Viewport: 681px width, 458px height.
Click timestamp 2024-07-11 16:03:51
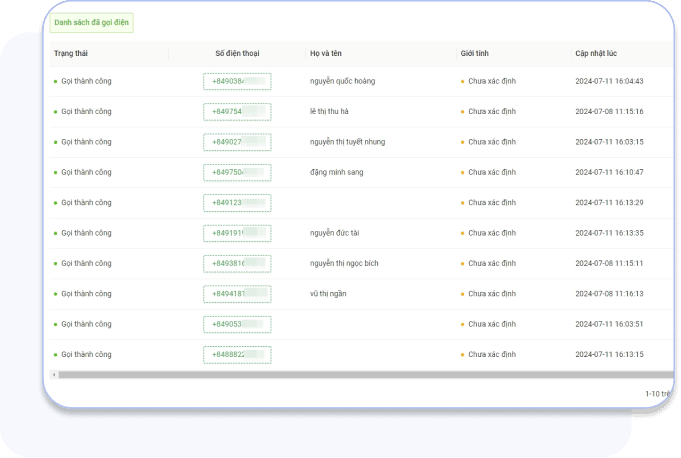(x=609, y=324)
